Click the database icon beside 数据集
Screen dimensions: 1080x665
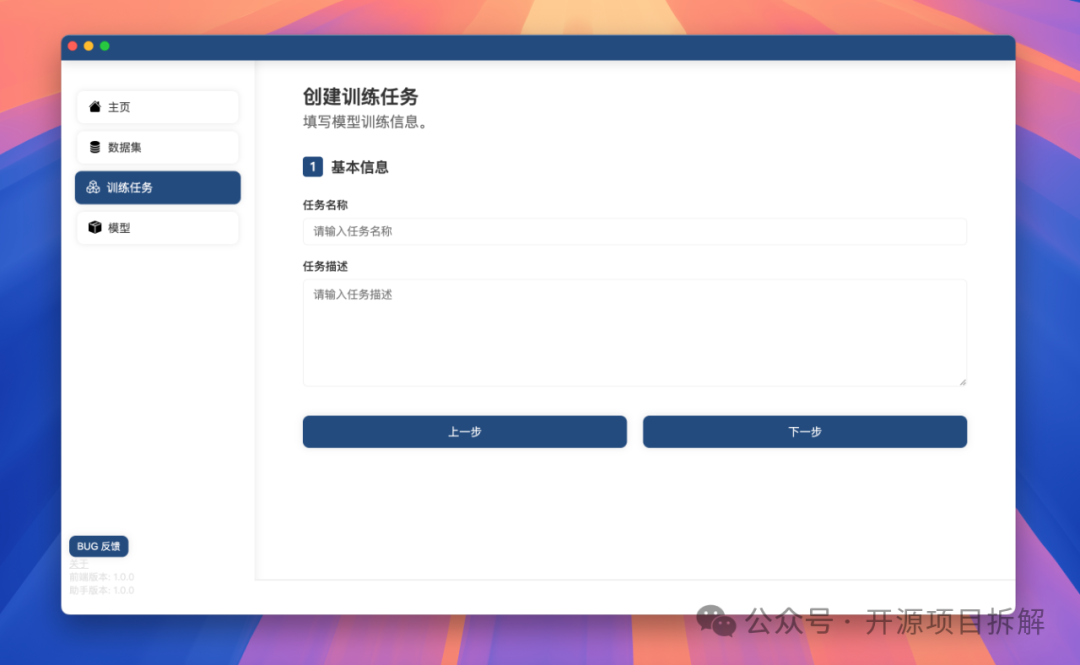coord(93,147)
